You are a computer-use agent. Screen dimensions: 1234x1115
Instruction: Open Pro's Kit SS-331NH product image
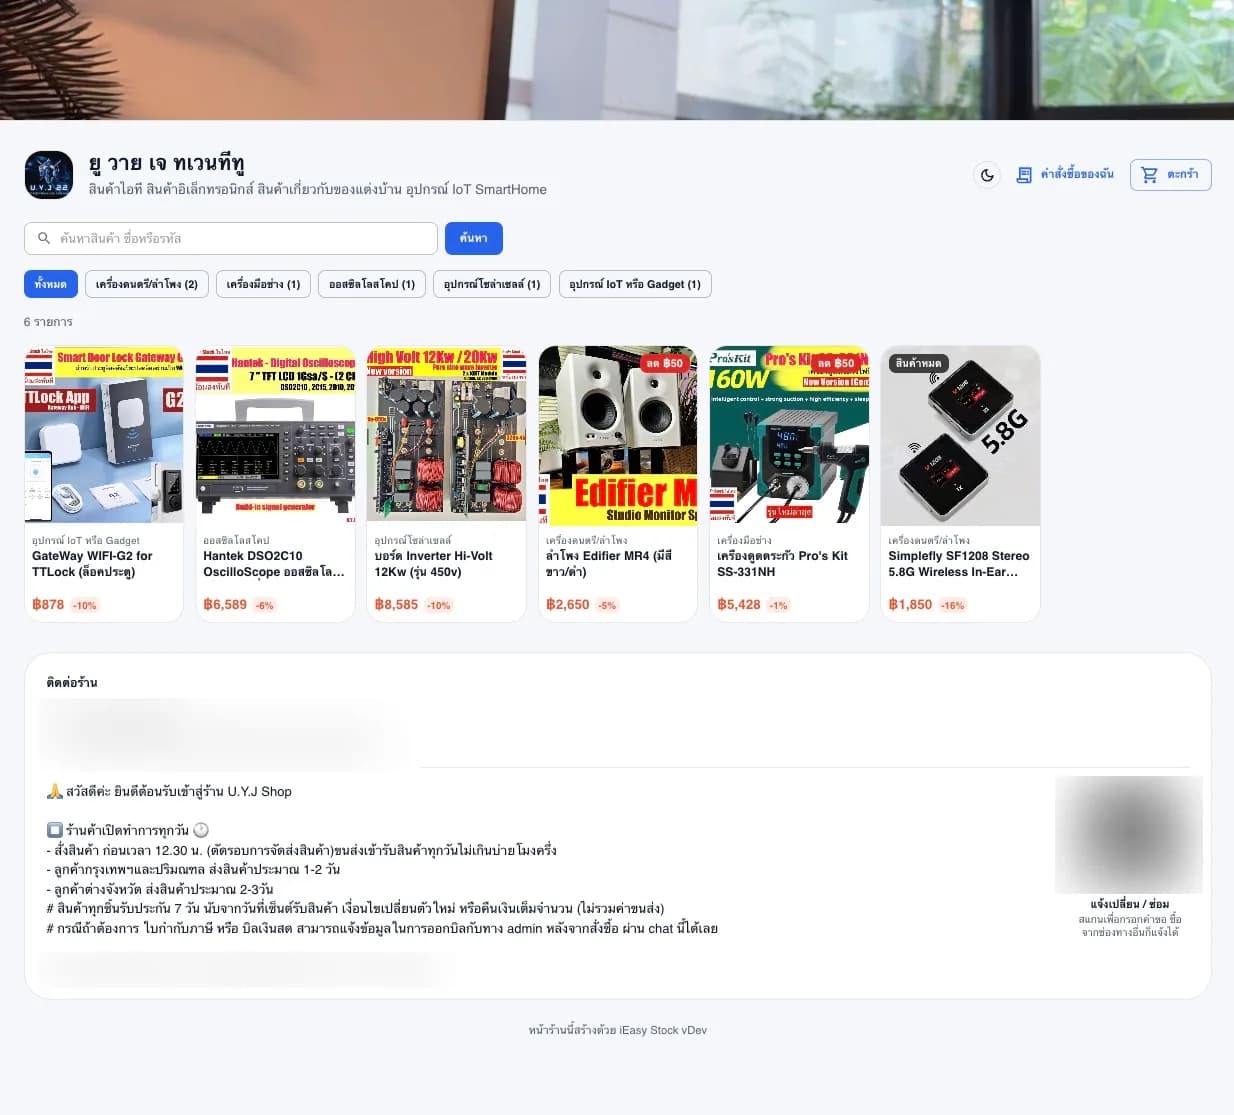(789, 434)
